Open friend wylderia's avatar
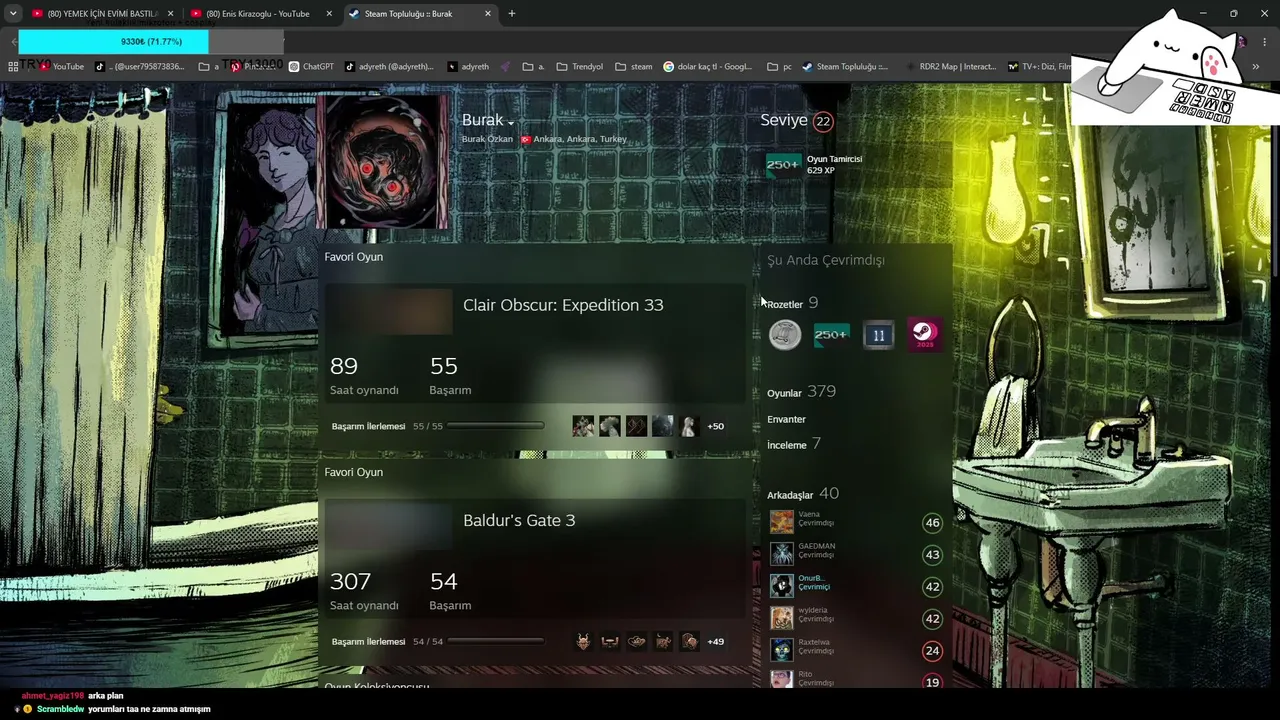The width and height of the screenshot is (1280, 720). tap(782, 618)
